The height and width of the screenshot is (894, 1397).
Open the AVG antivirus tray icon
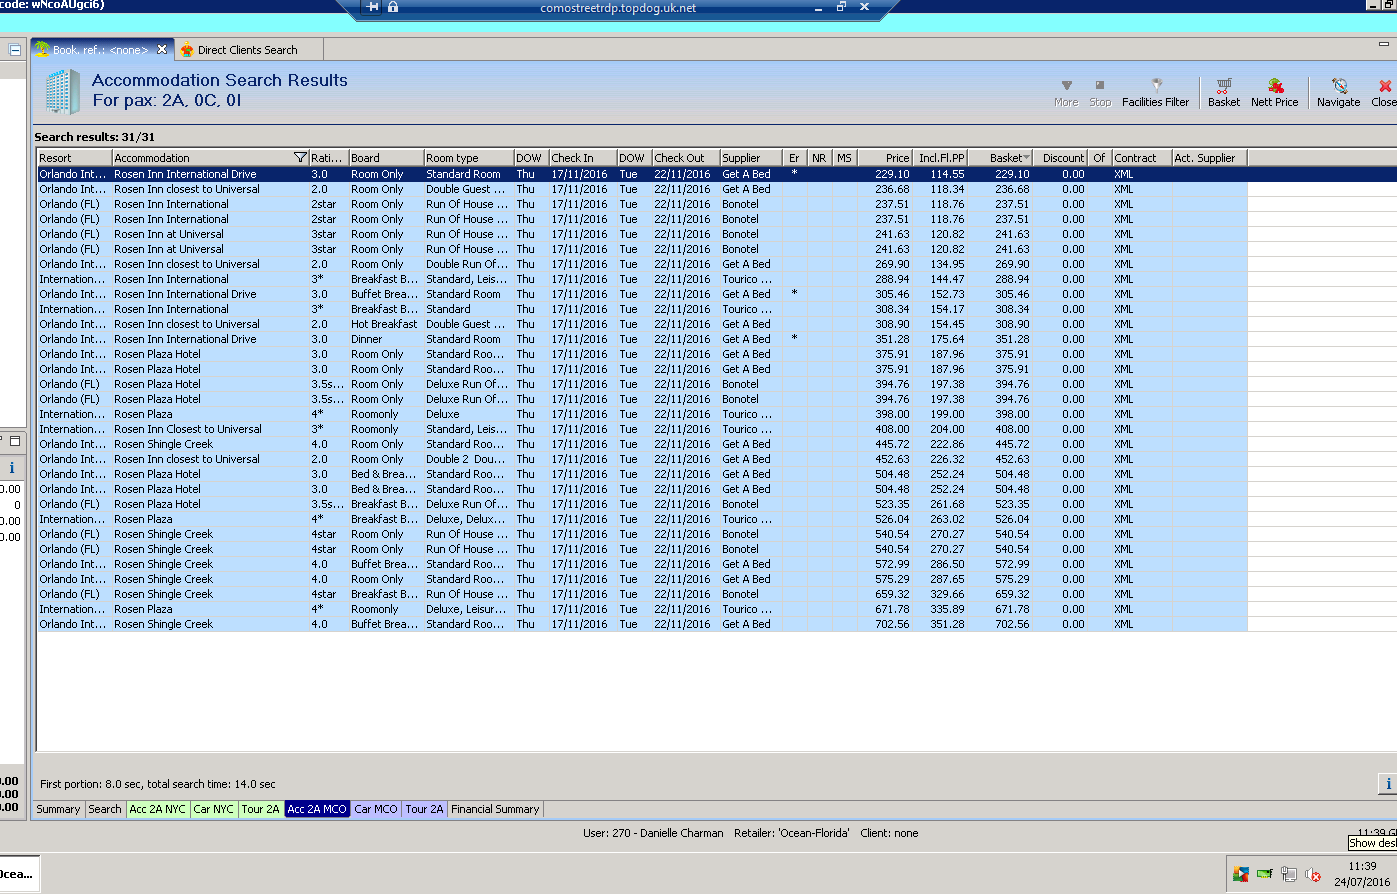[1241, 875]
